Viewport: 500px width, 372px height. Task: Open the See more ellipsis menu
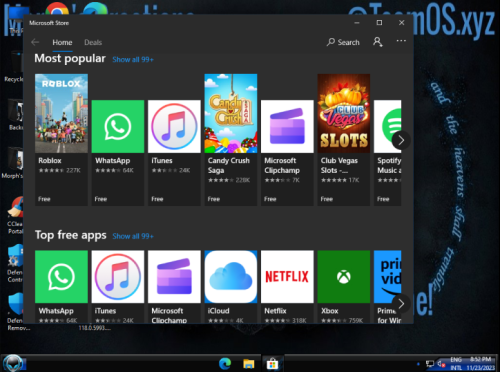click(x=401, y=41)
